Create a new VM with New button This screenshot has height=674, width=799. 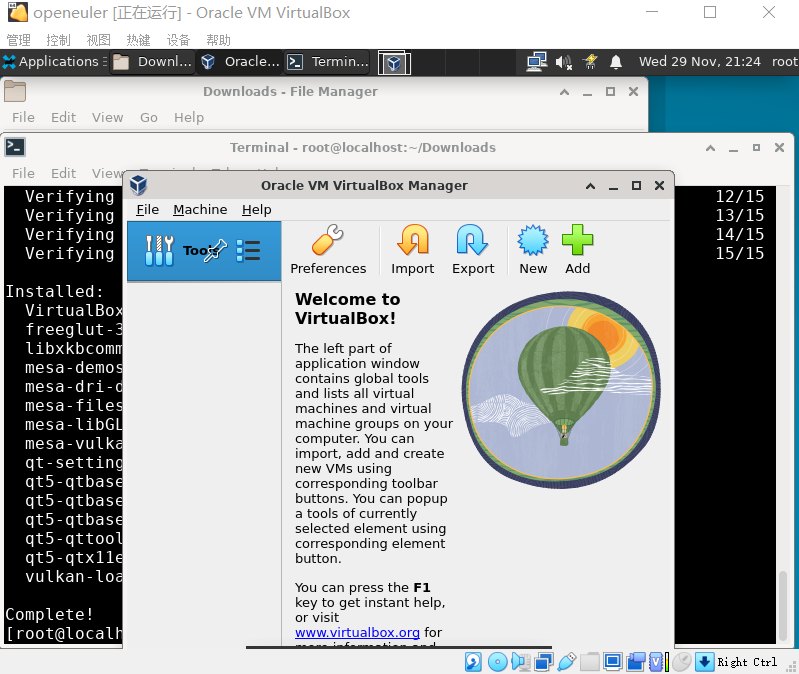[533, 250]
